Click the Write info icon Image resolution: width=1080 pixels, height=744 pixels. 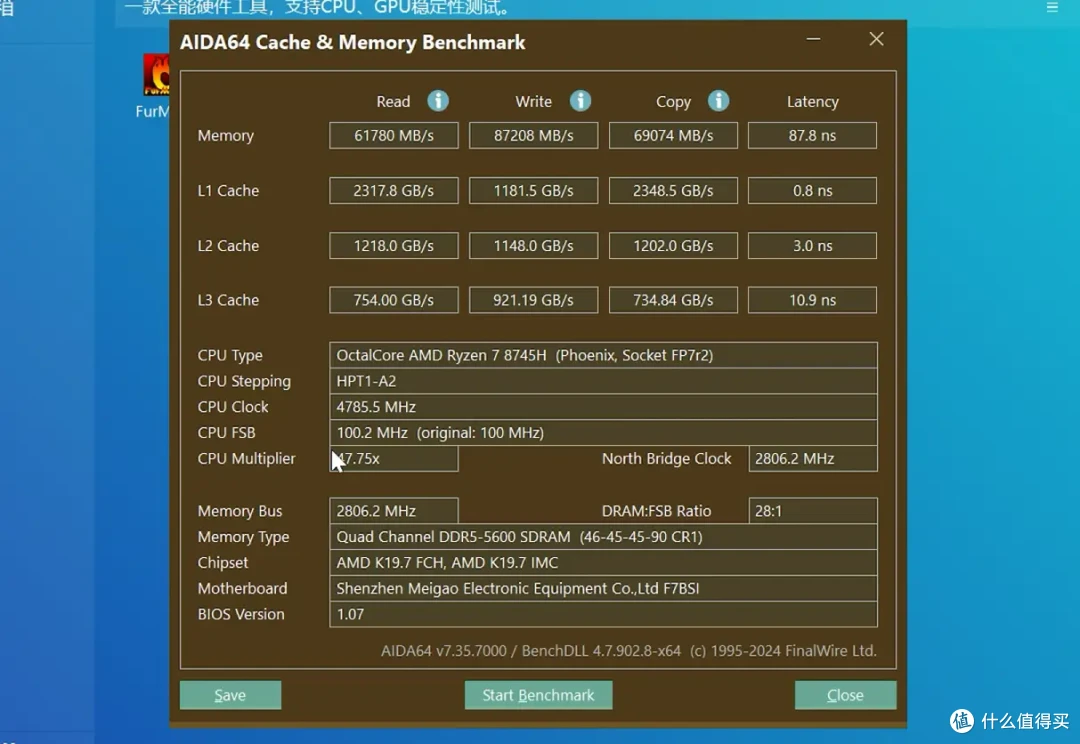pyautogui.click(x=581, y=101)
